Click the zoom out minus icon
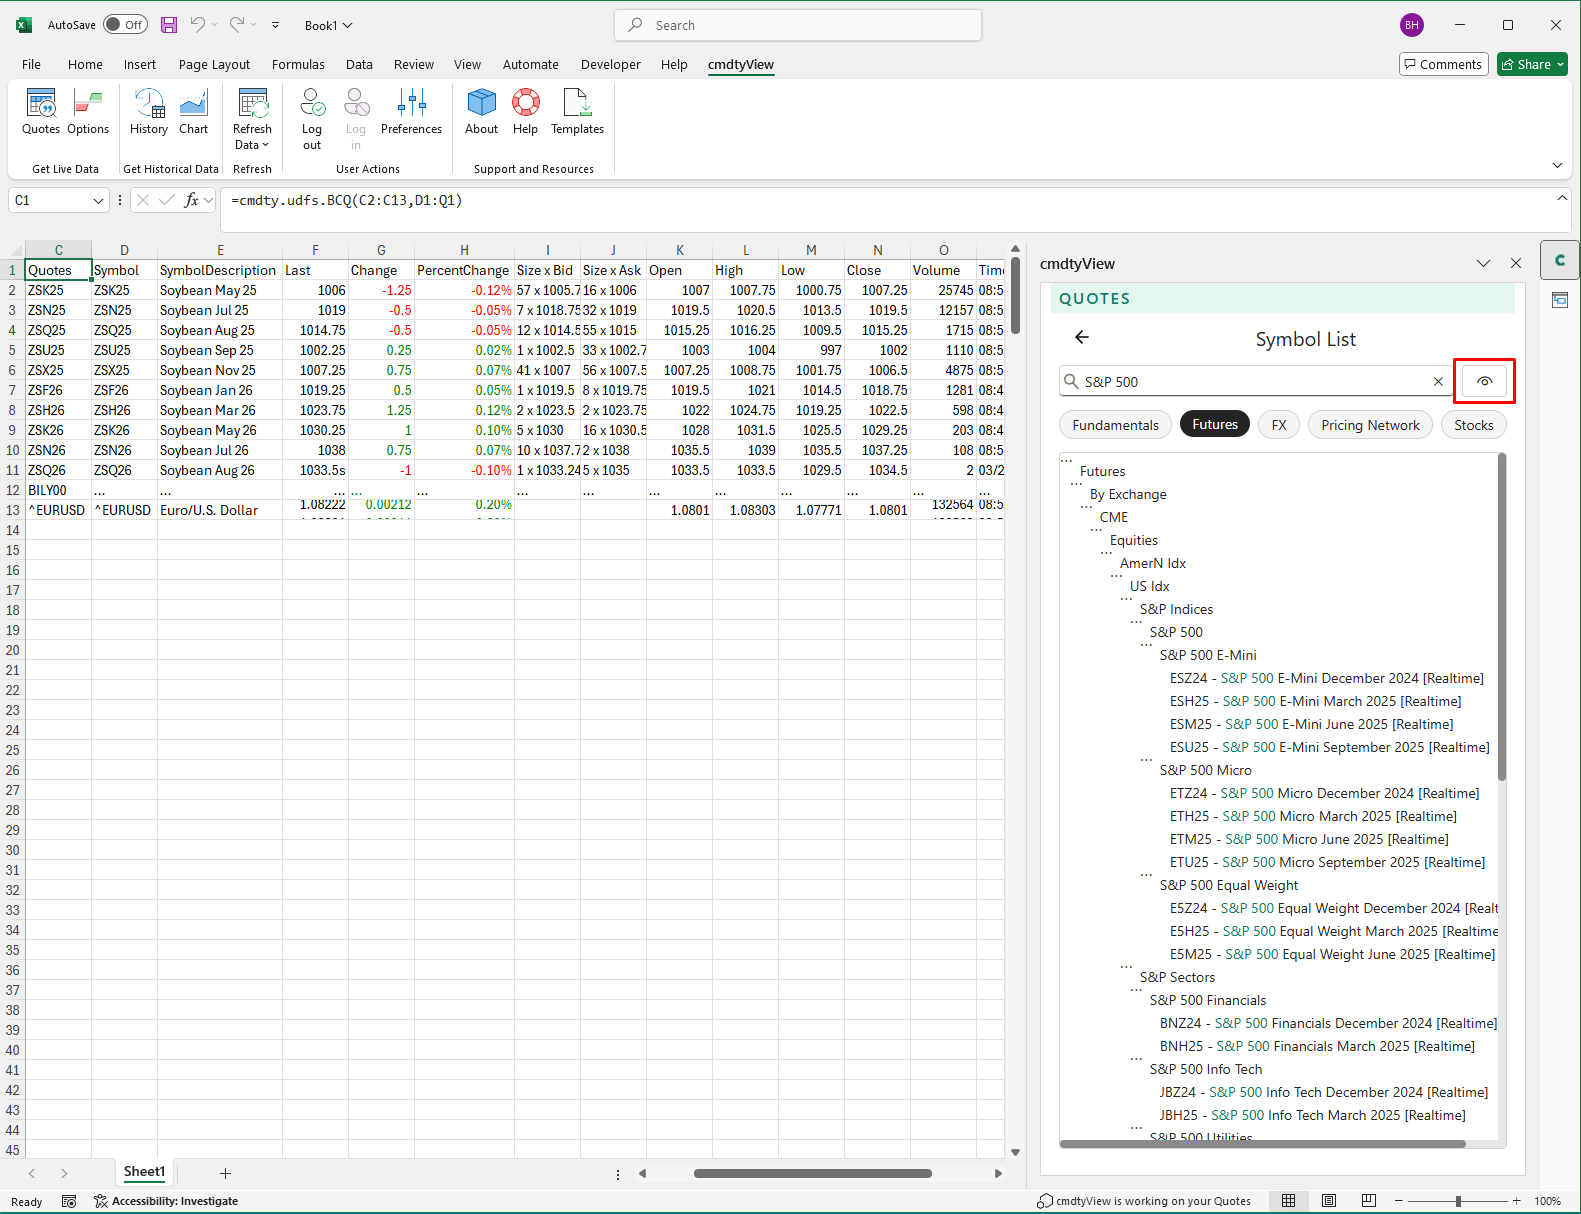Image resolution: width=1581 pixels, height=1214 pixels. pyautogui.click(x=1399, y=1201)
